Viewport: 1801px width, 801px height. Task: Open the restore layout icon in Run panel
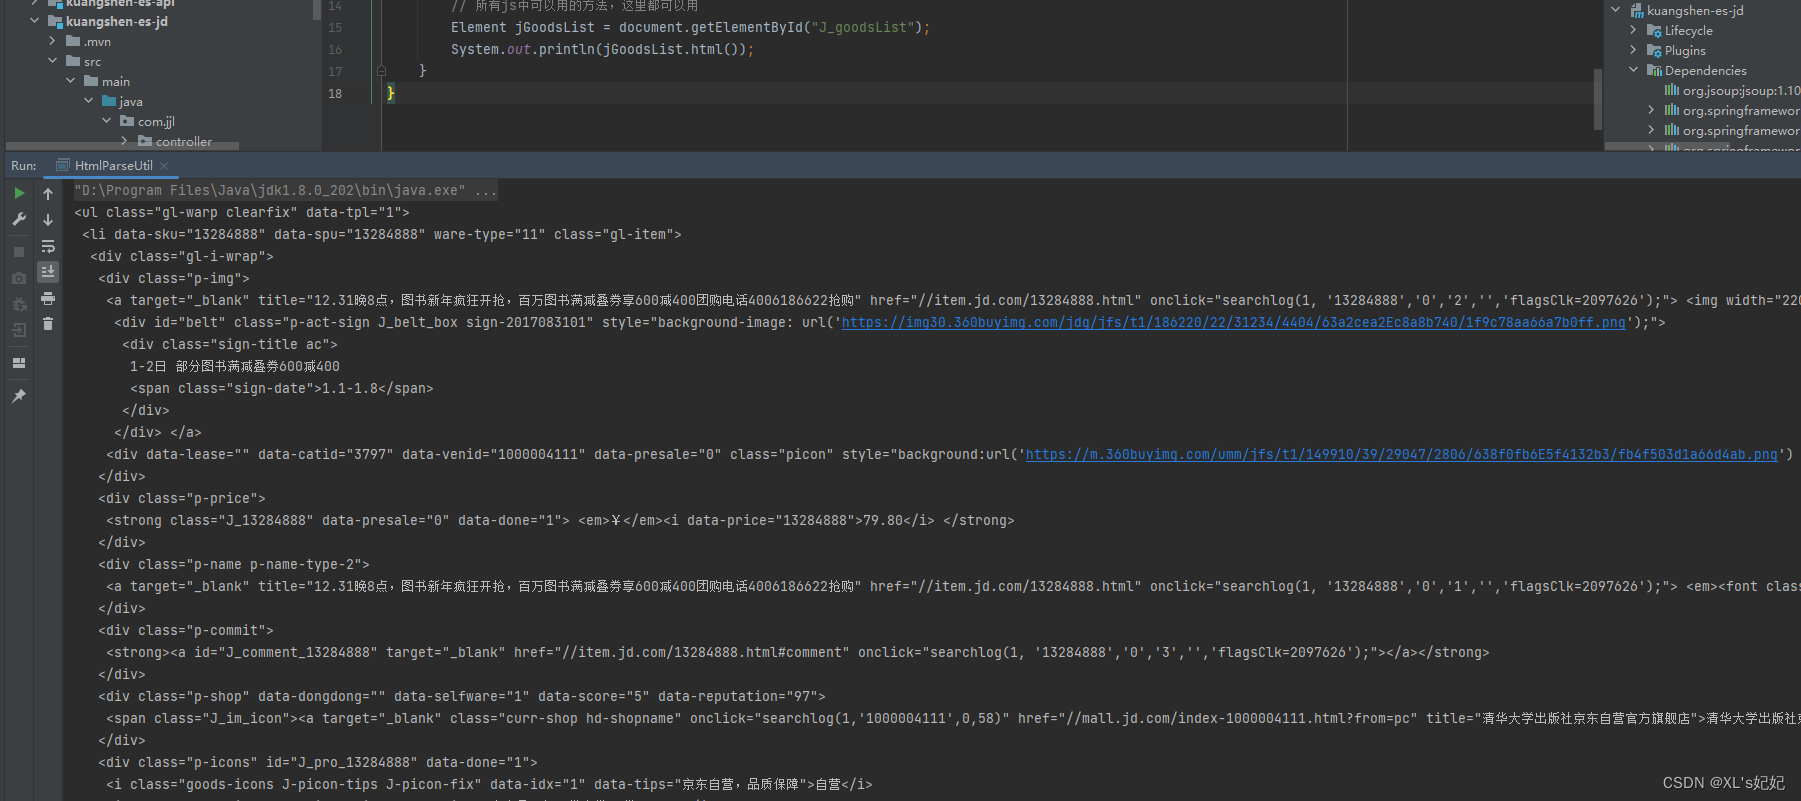(19, 363)
